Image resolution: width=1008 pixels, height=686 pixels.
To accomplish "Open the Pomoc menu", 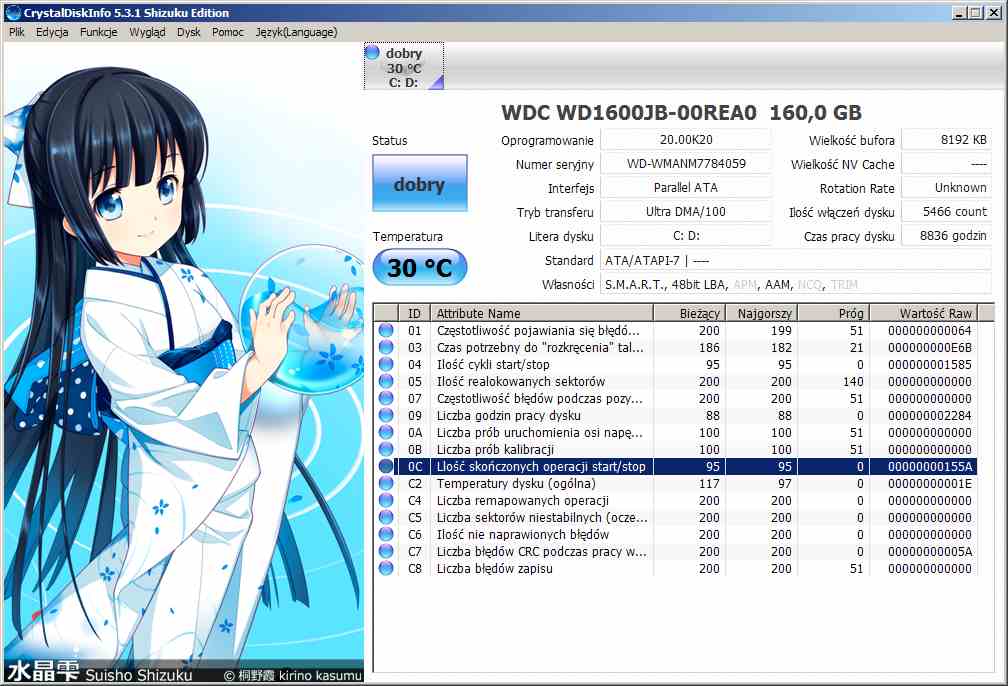I will [x=228, y=32].
